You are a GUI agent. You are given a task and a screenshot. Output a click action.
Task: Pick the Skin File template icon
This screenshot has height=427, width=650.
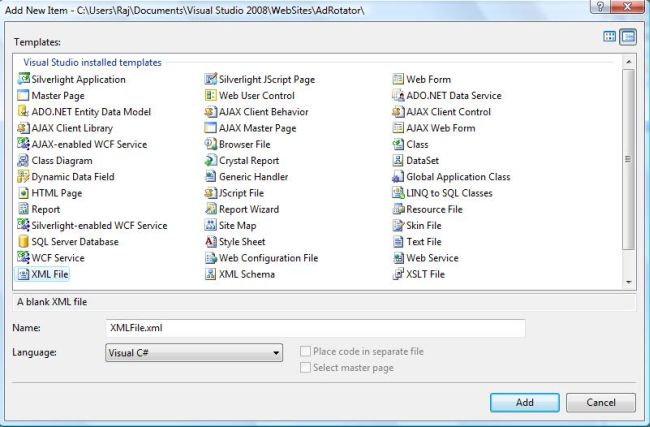point(398,225)
